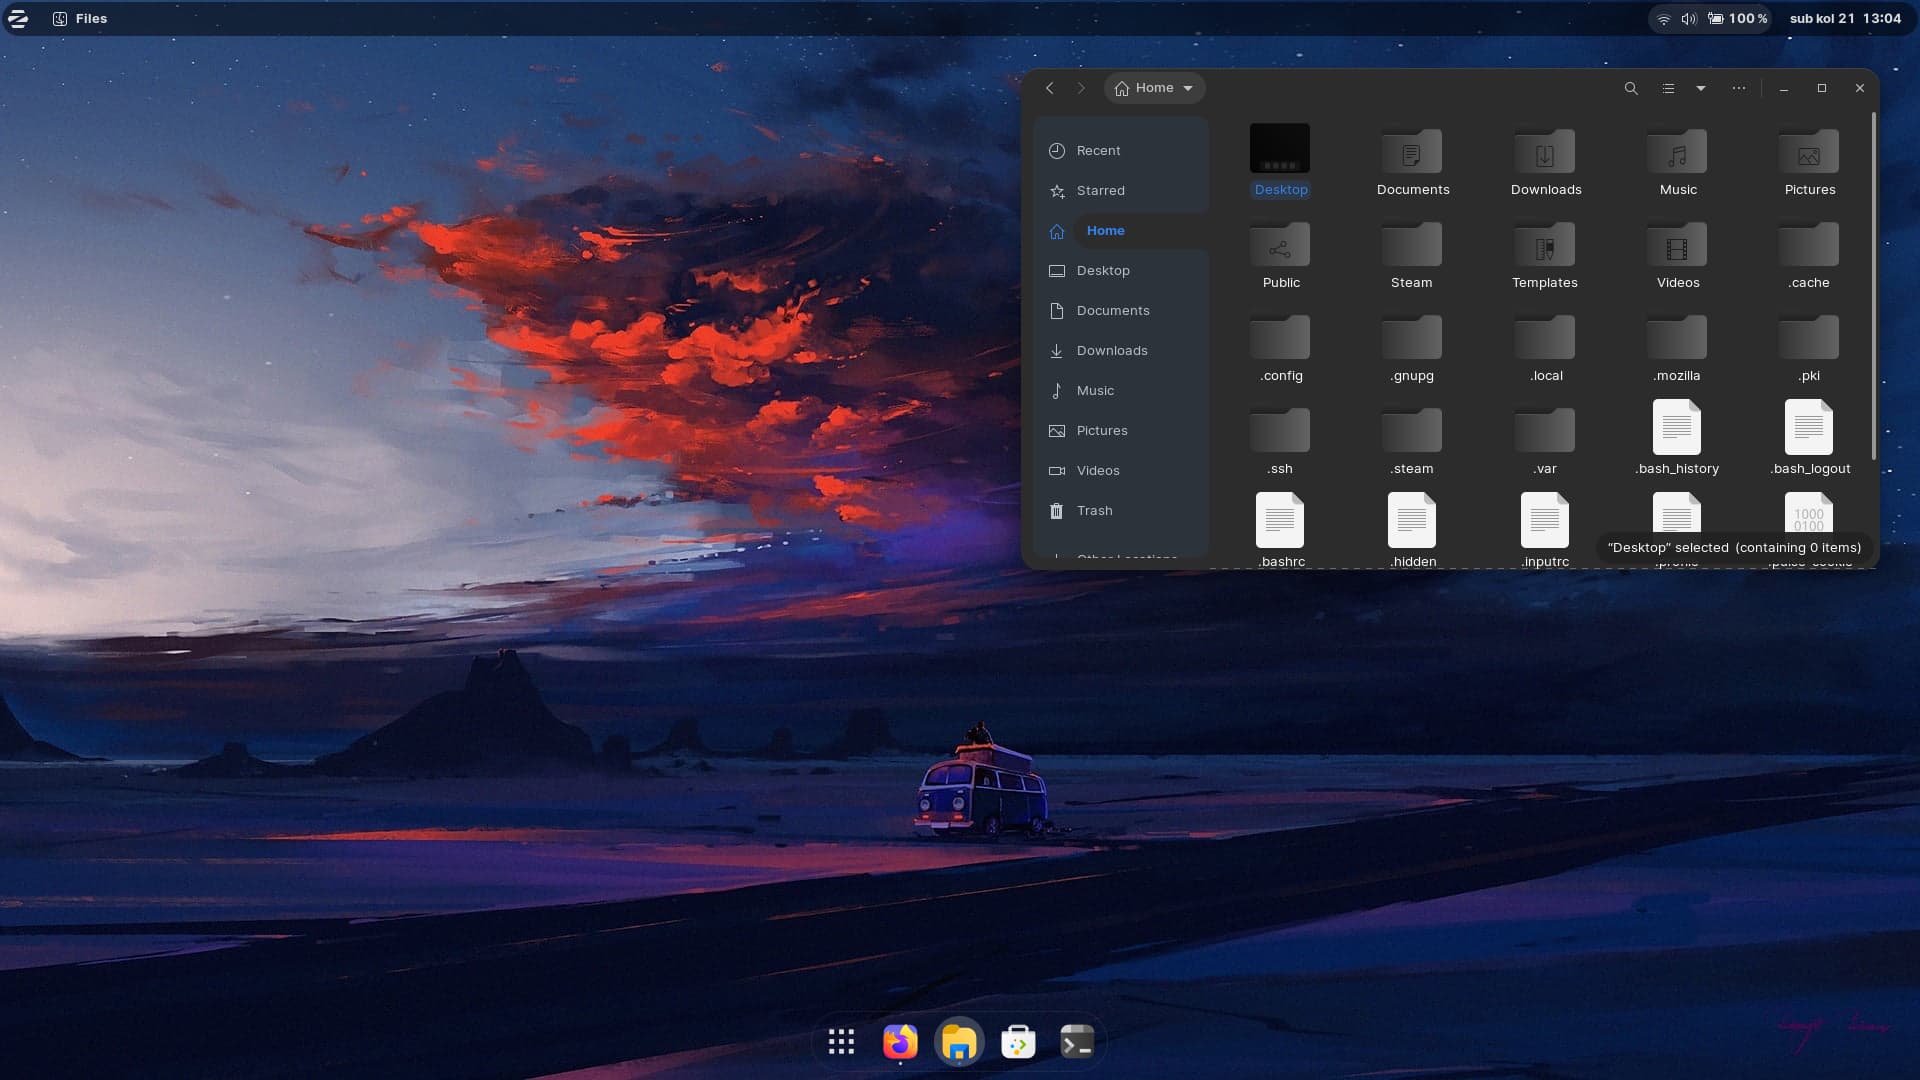Image resolution: width=1920 pixels, height=1080 pixels.
Task: Open Recent in the sidebar
Action: pos(1121,150)
